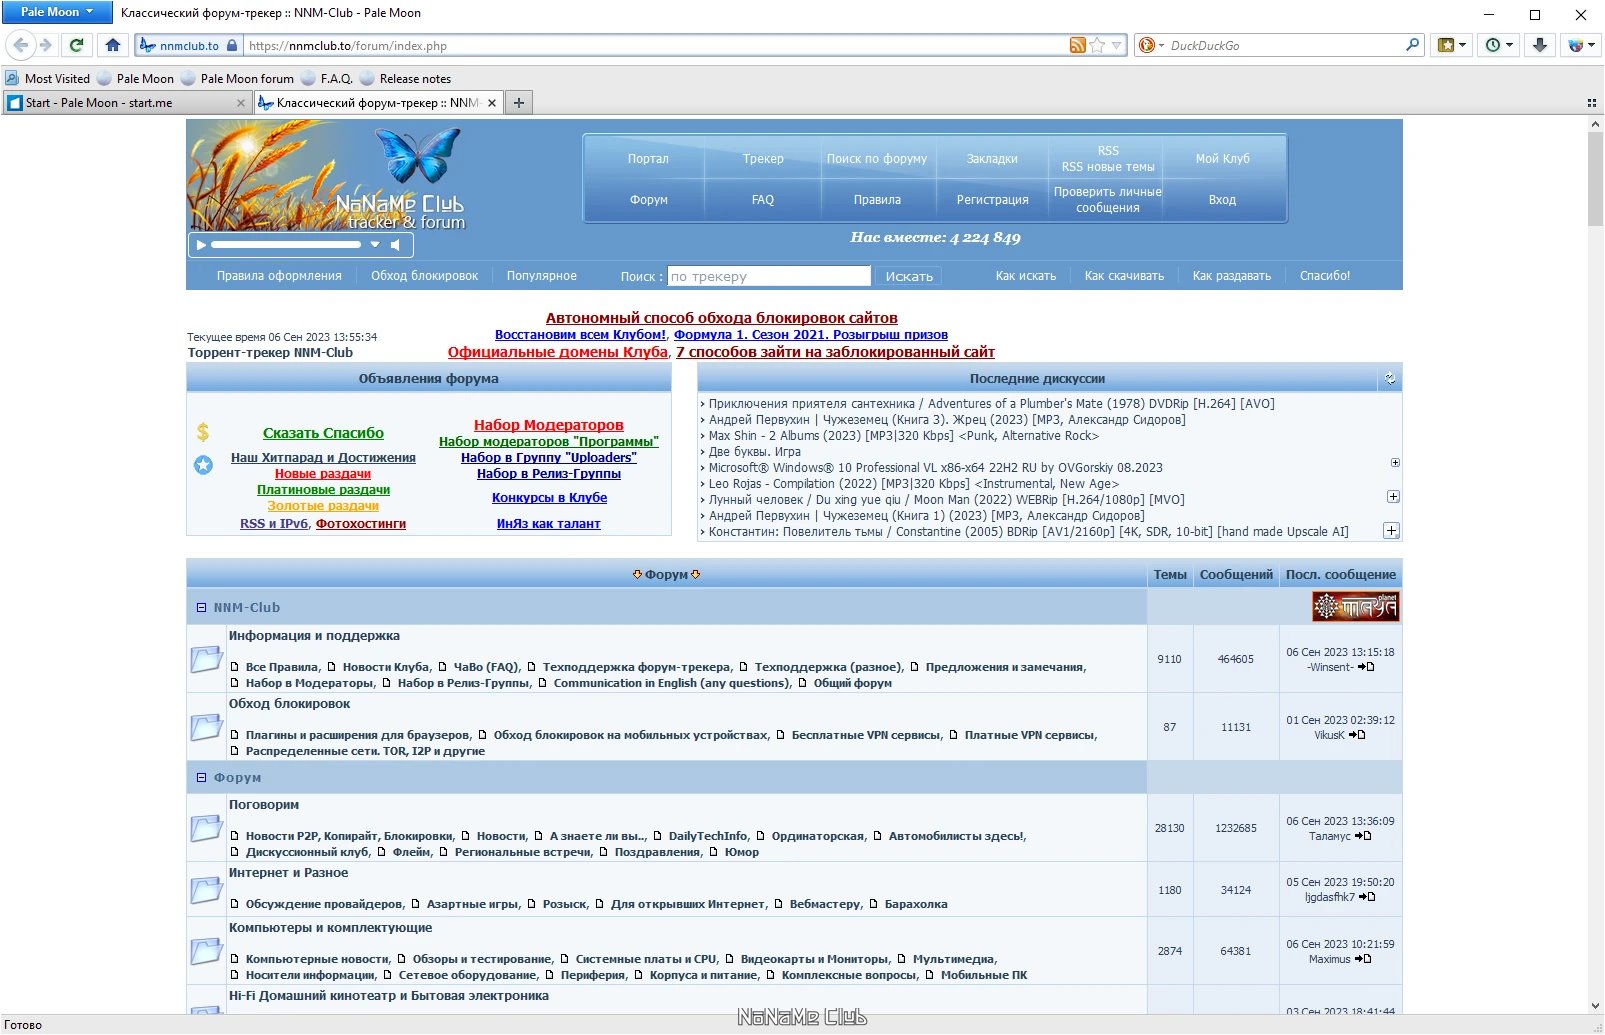Refresh the Последние дискуссии panel
The image size is (1605, 1035).
tap(1390, 378)
